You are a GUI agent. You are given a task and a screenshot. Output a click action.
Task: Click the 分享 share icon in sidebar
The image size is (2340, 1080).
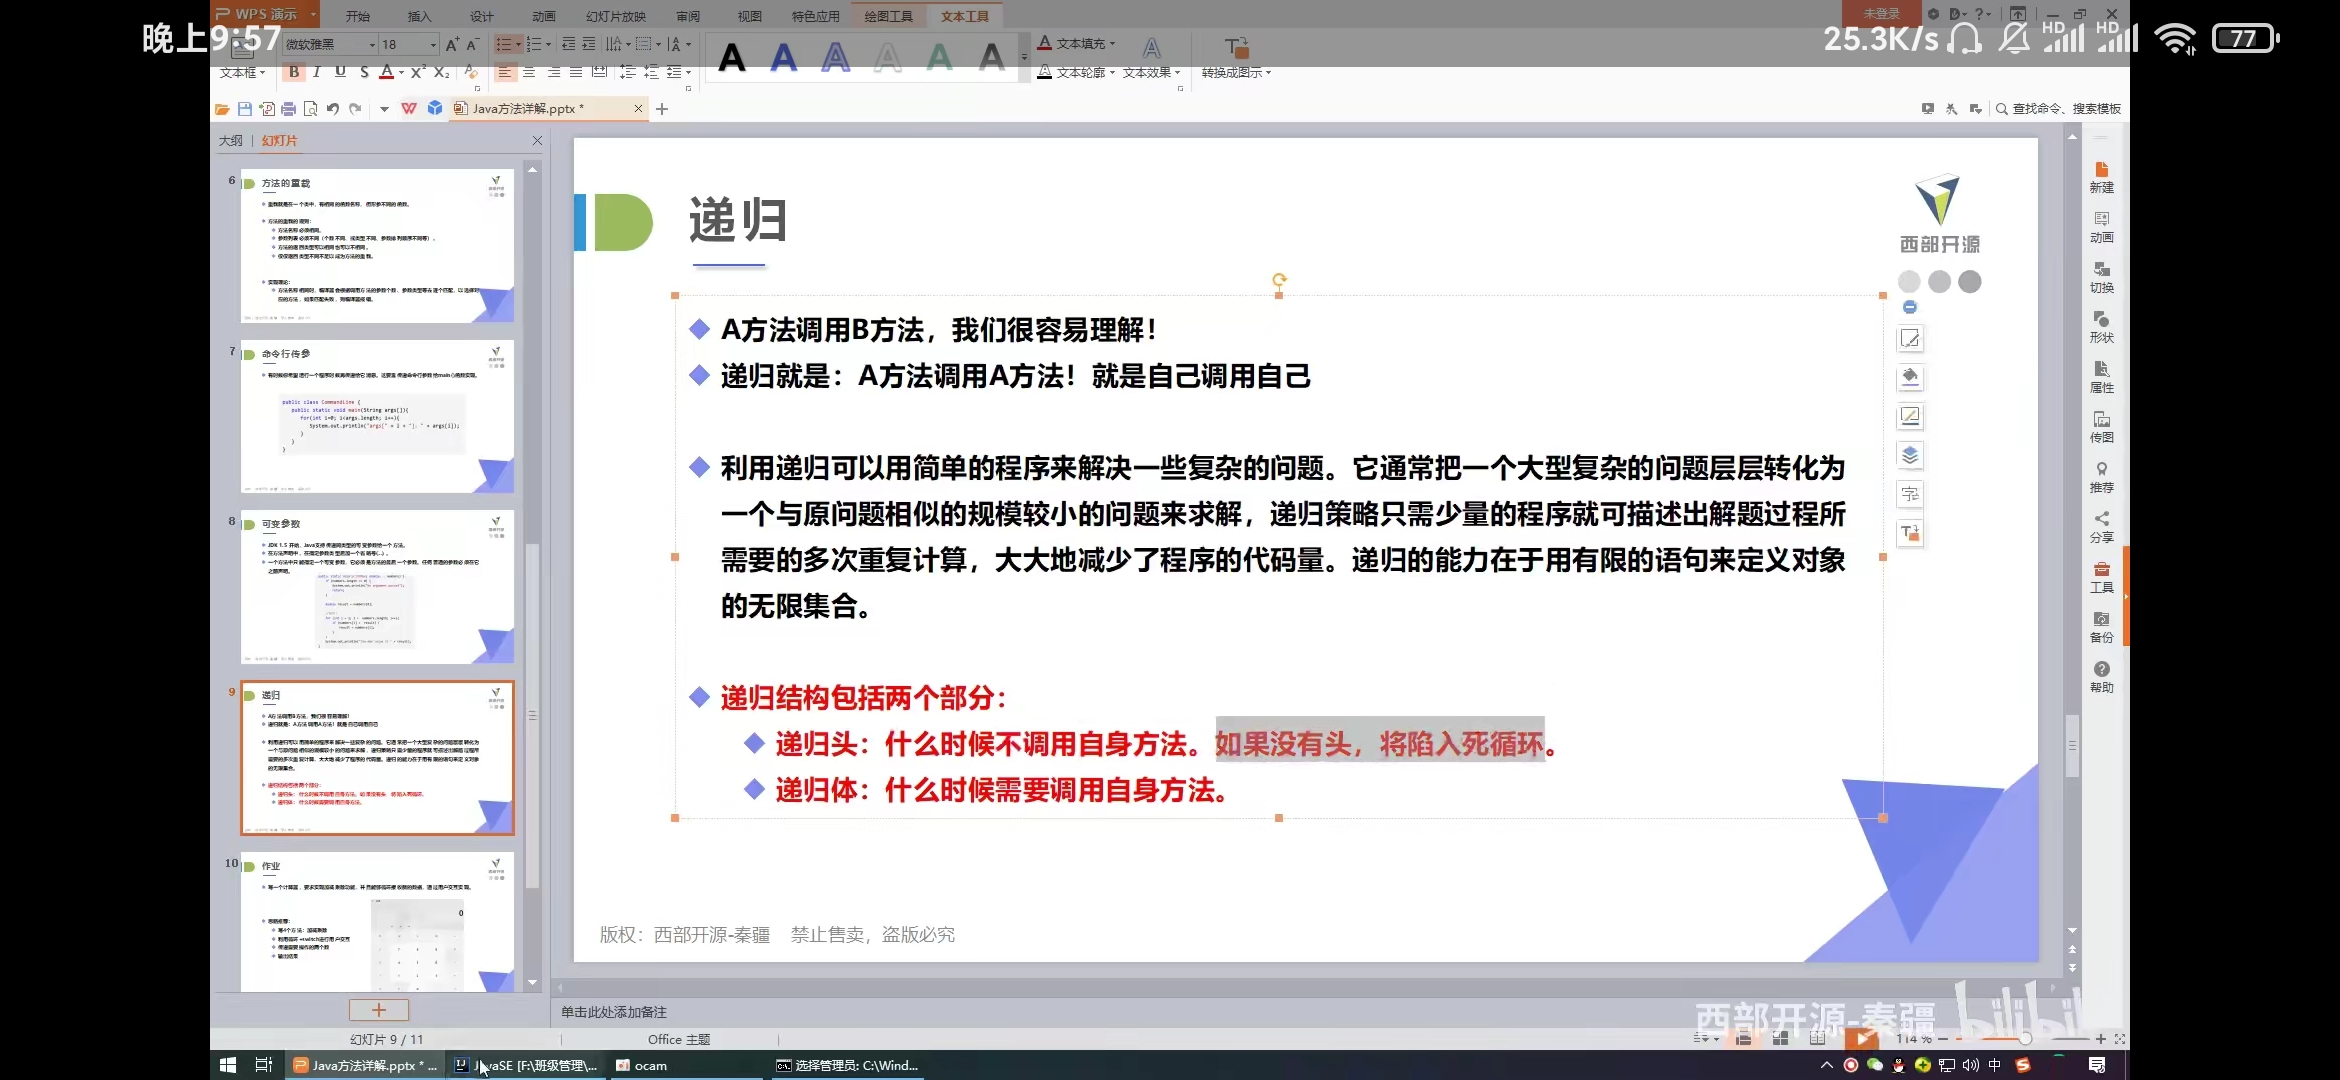pyautogui.click(x=2101, y=526)
